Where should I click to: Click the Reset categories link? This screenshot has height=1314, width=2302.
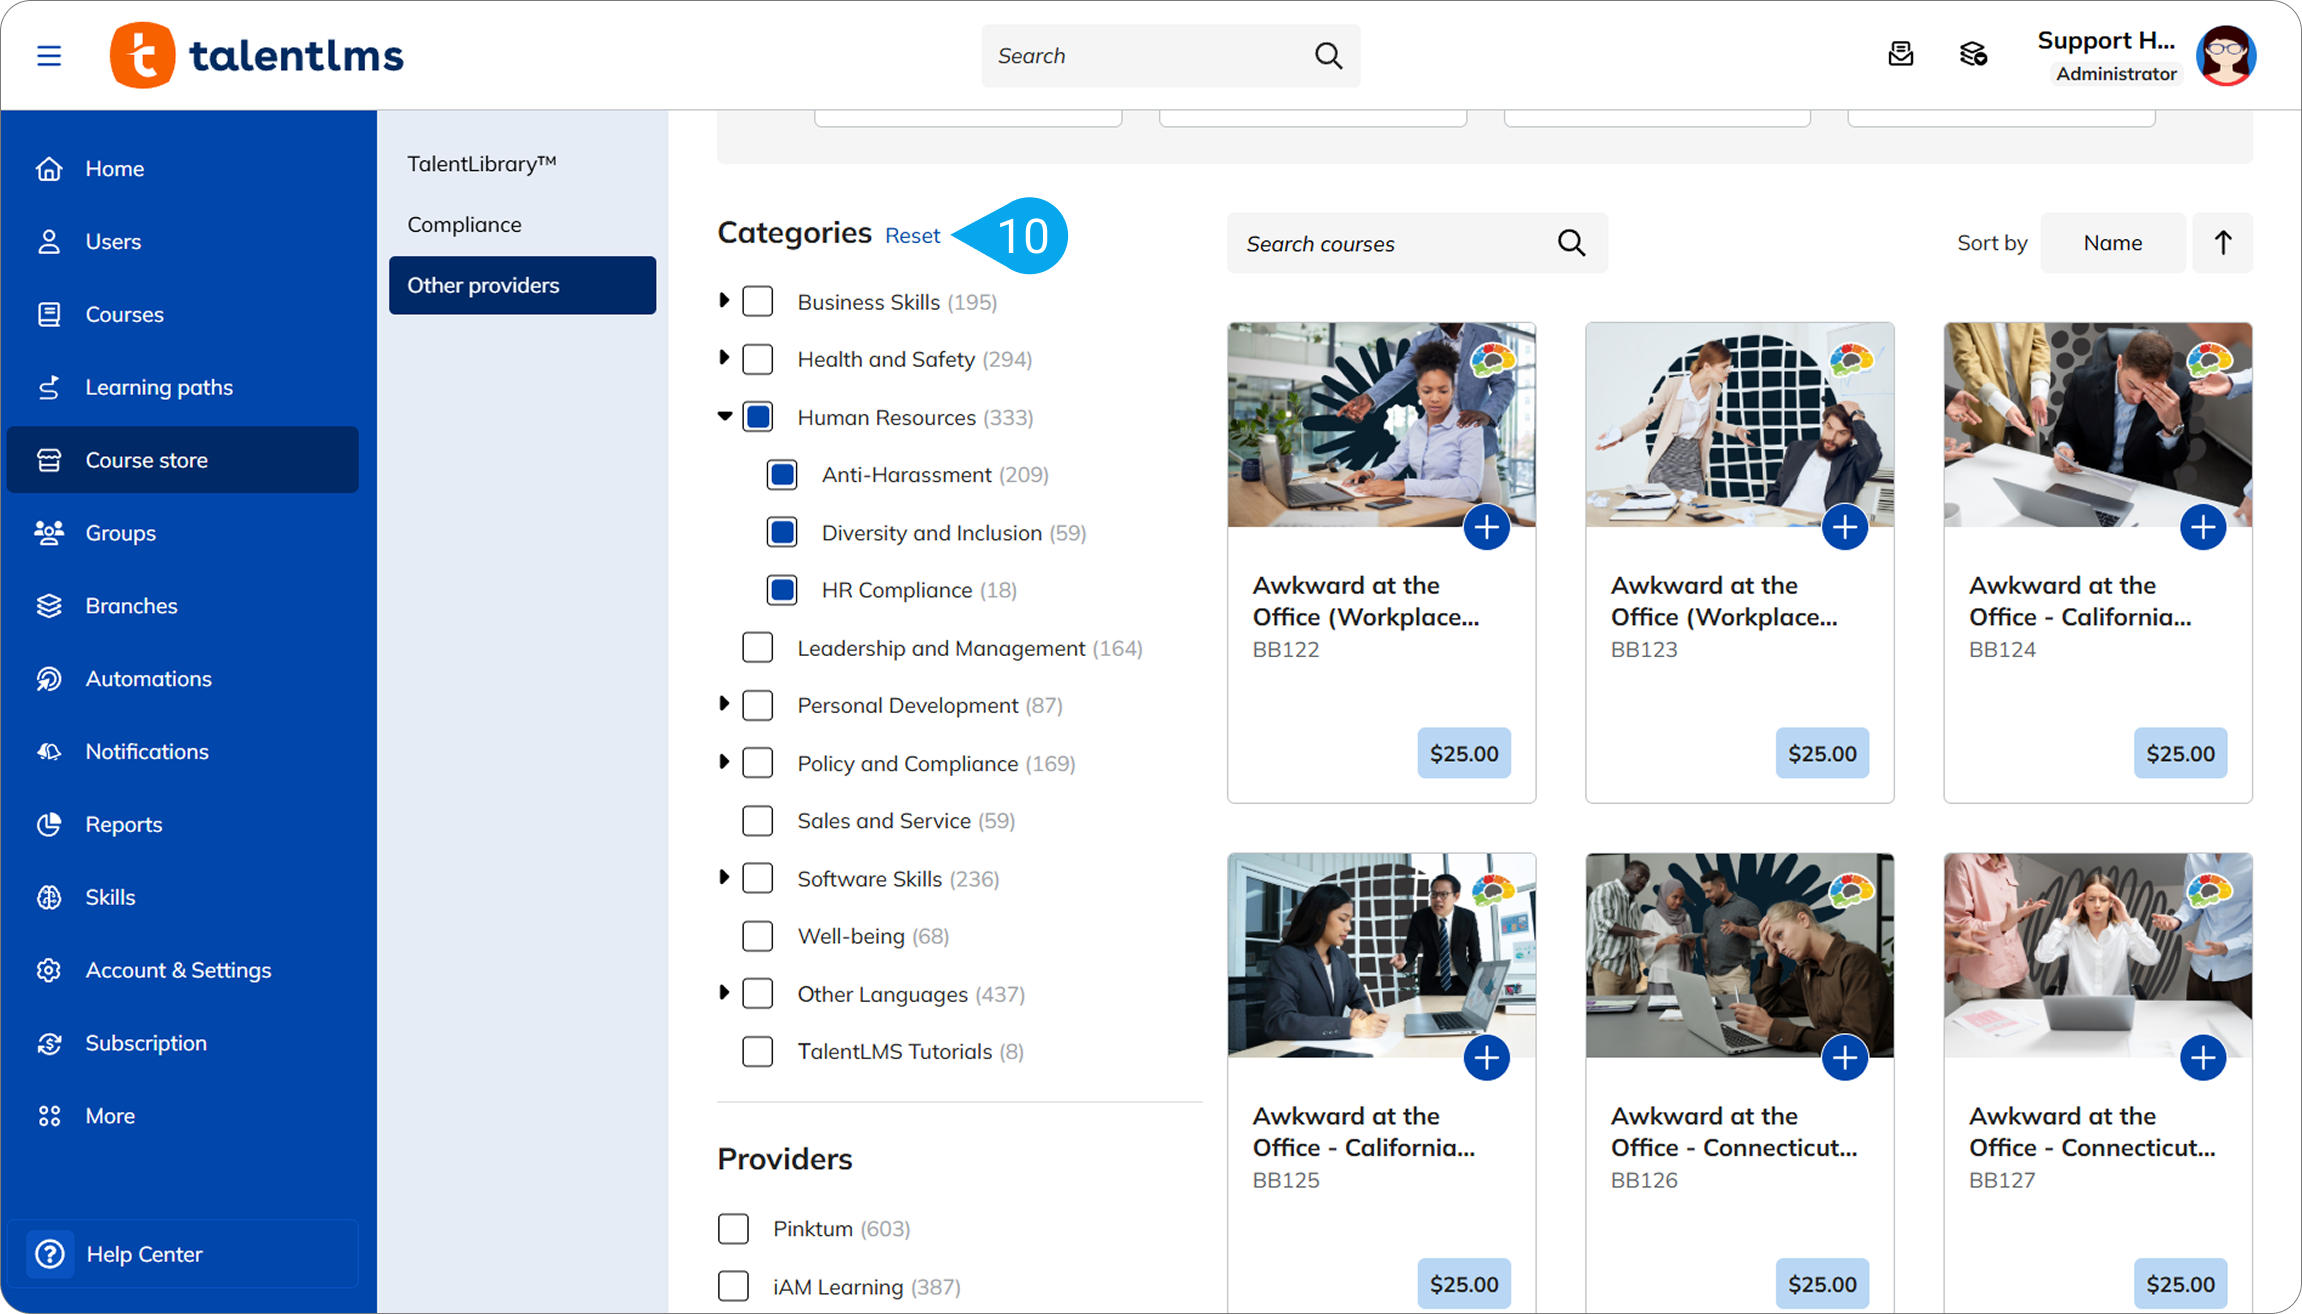(912, 235)
